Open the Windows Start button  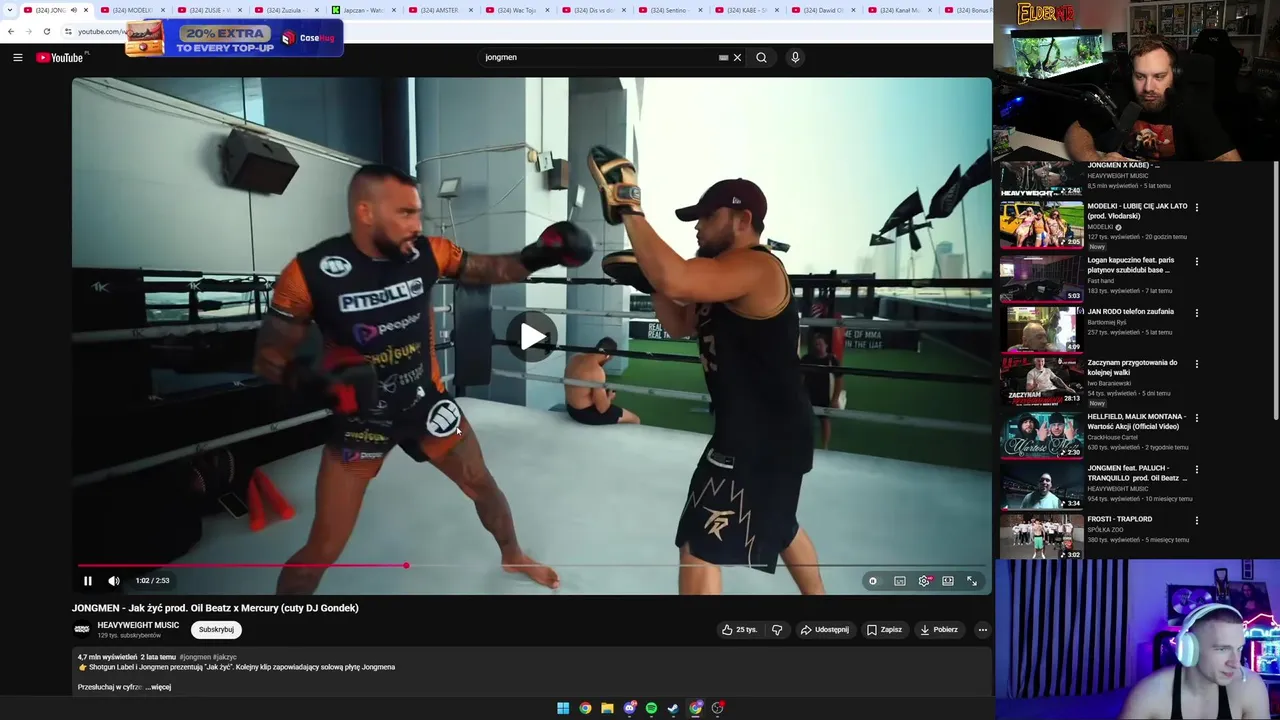point(563,708)
